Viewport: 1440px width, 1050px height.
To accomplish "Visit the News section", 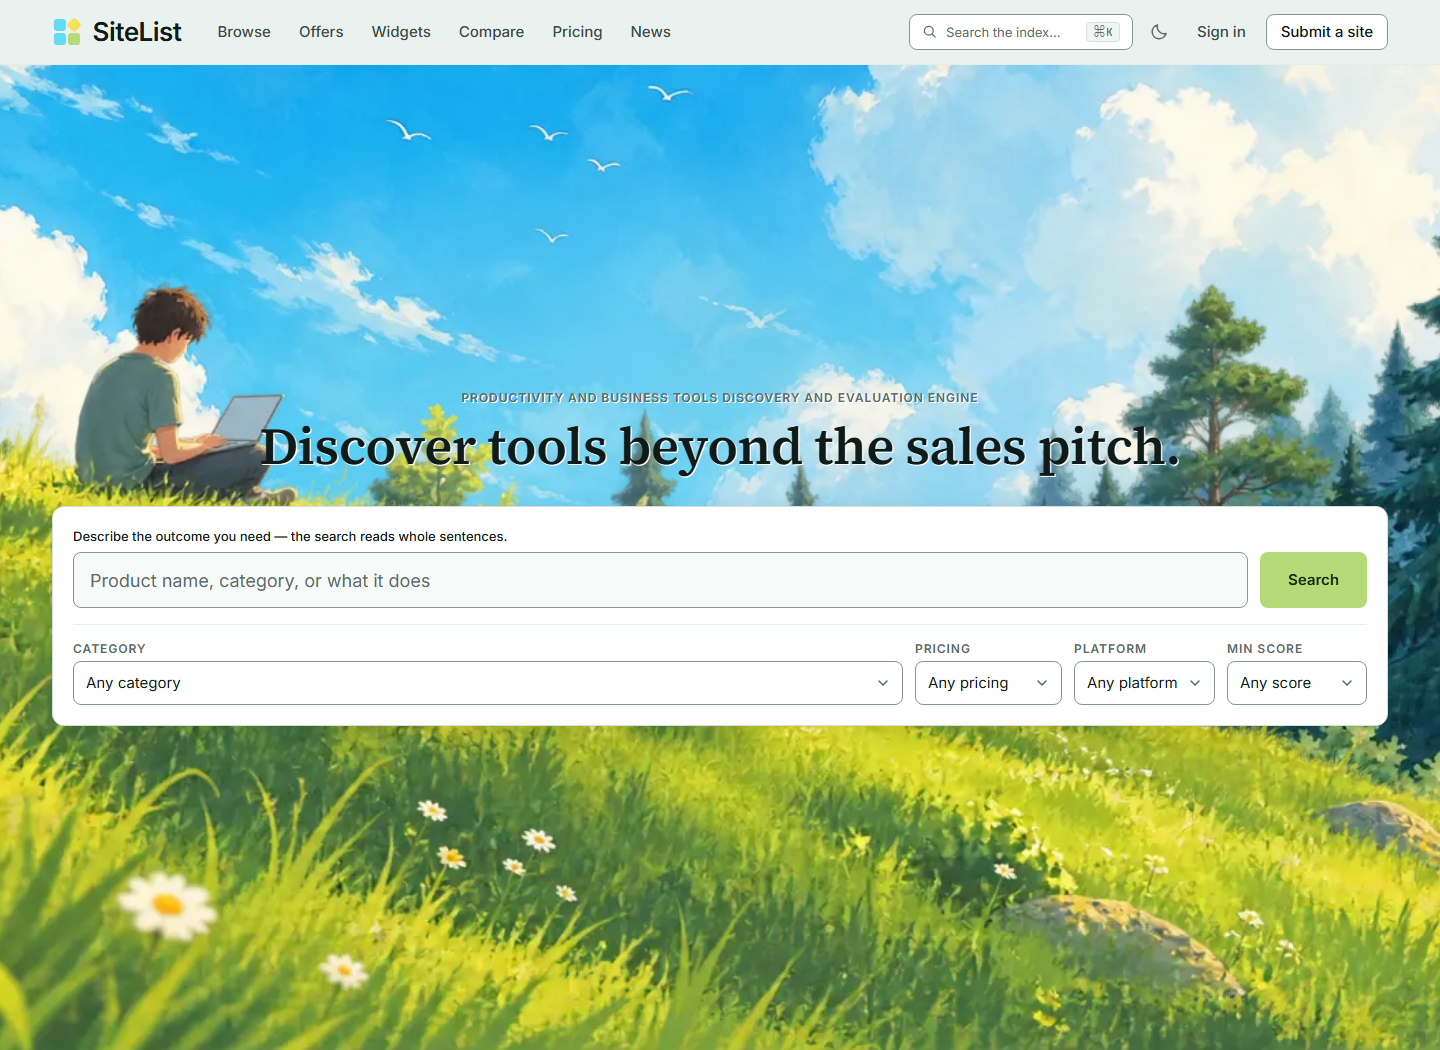I will [x=650, y=32].
